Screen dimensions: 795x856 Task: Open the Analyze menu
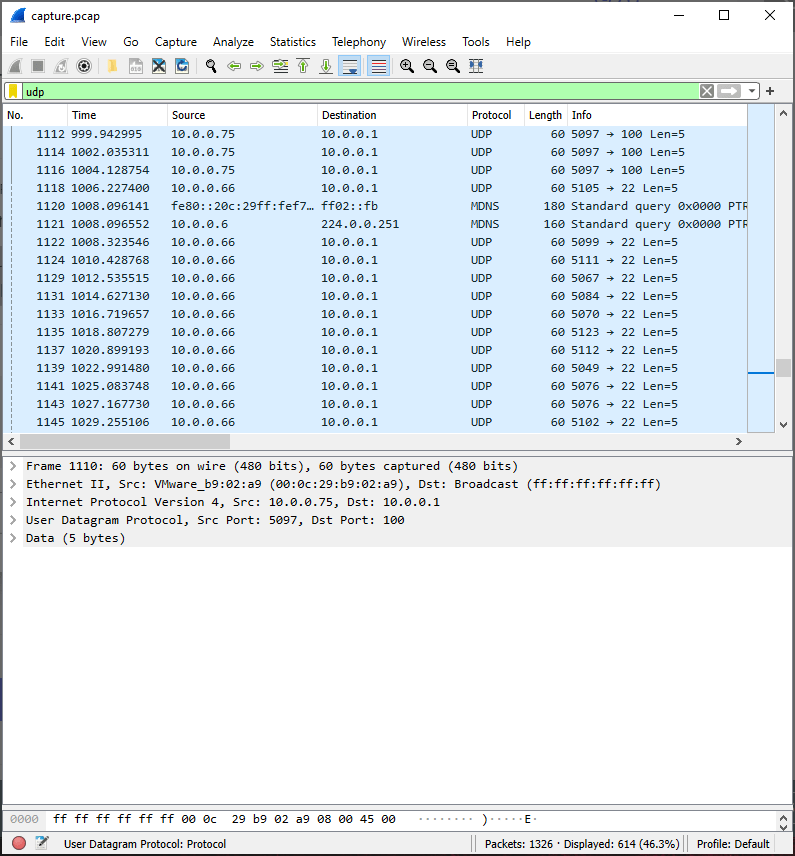coord(233,42)
